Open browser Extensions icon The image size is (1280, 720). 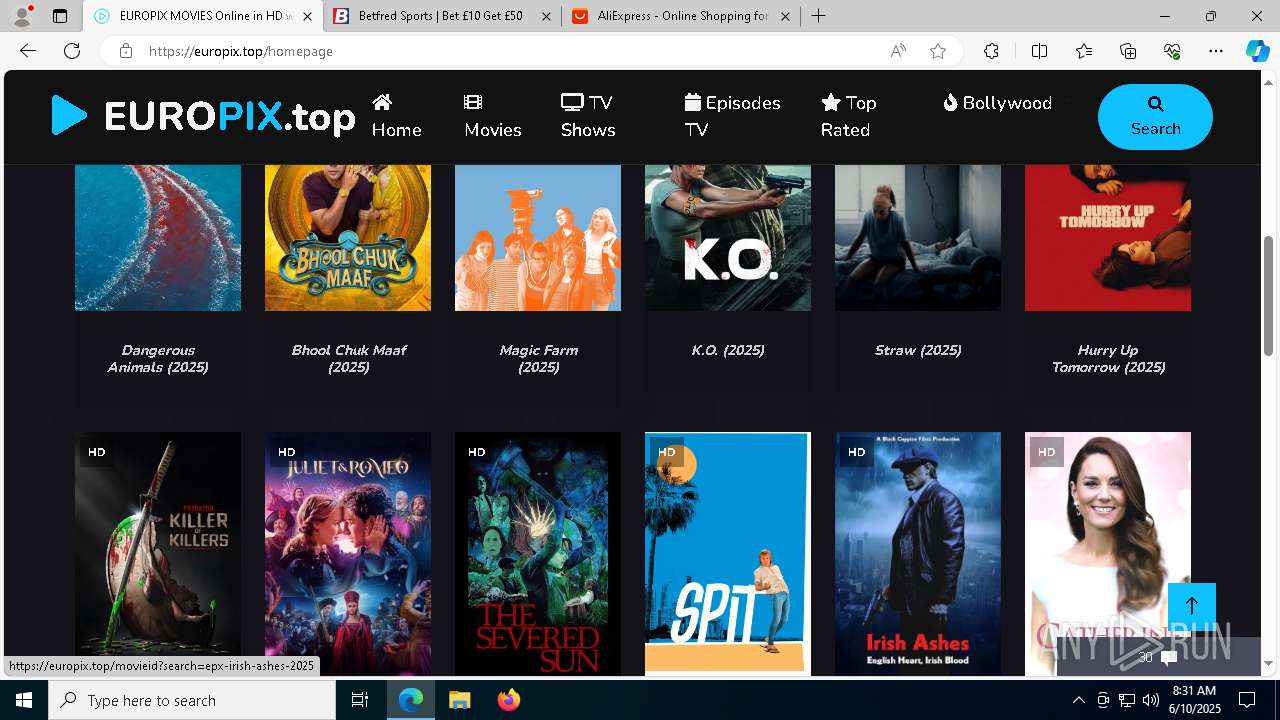[991, 51]
